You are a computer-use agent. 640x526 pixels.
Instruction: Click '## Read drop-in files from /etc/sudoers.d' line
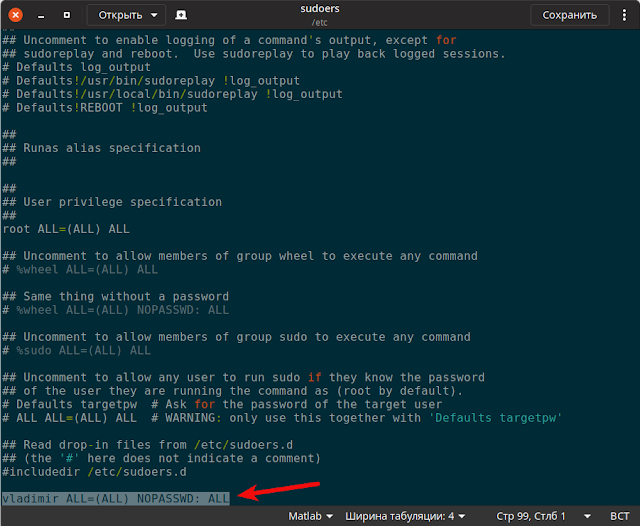point(148,445)
